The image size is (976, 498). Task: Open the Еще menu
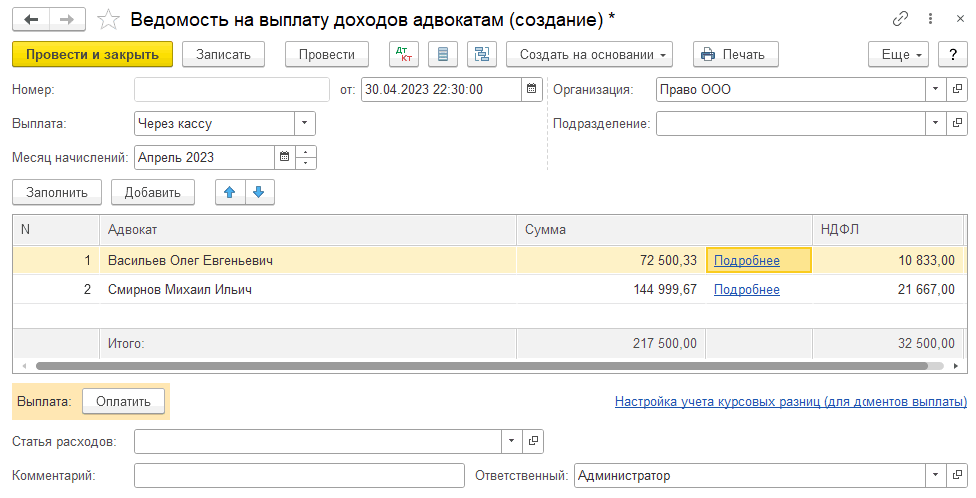click(898, 54)
